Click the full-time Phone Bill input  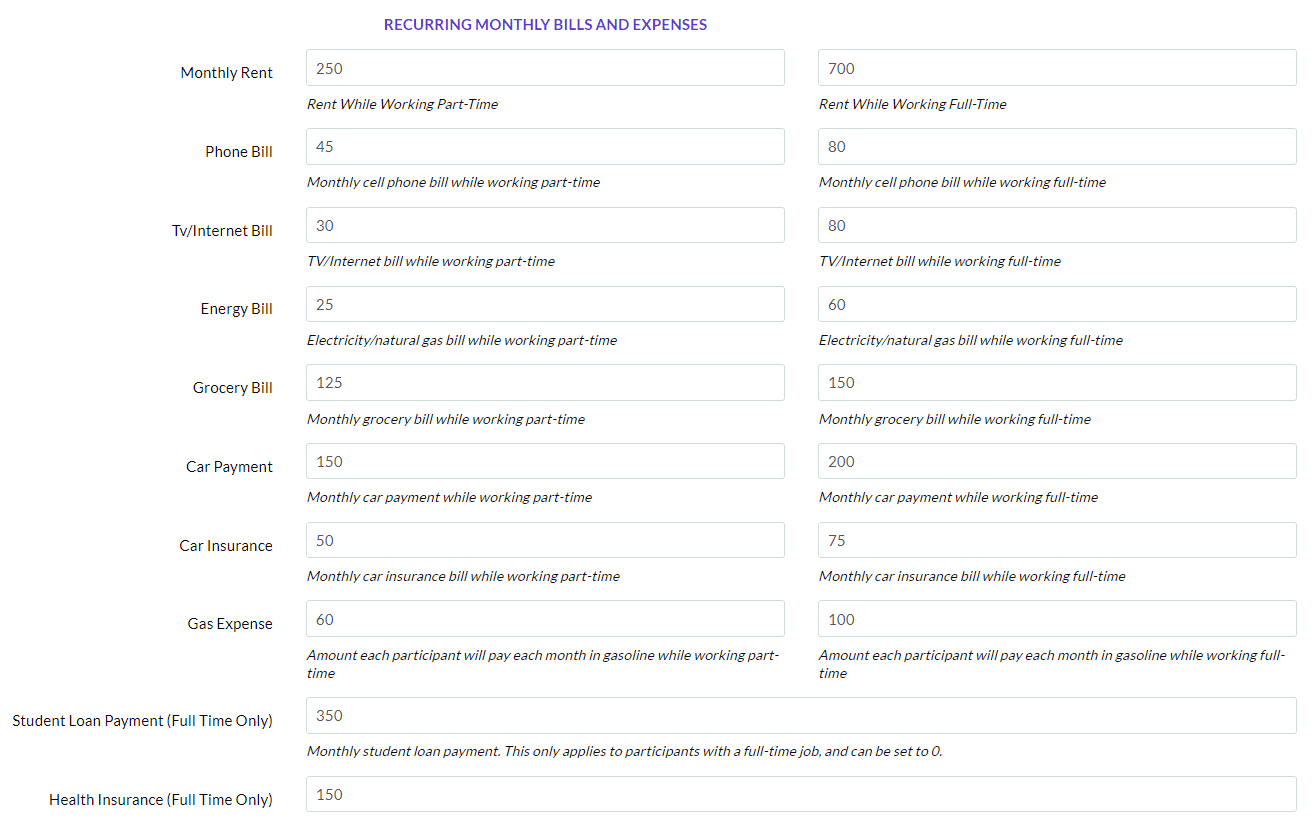point(1057,147)
